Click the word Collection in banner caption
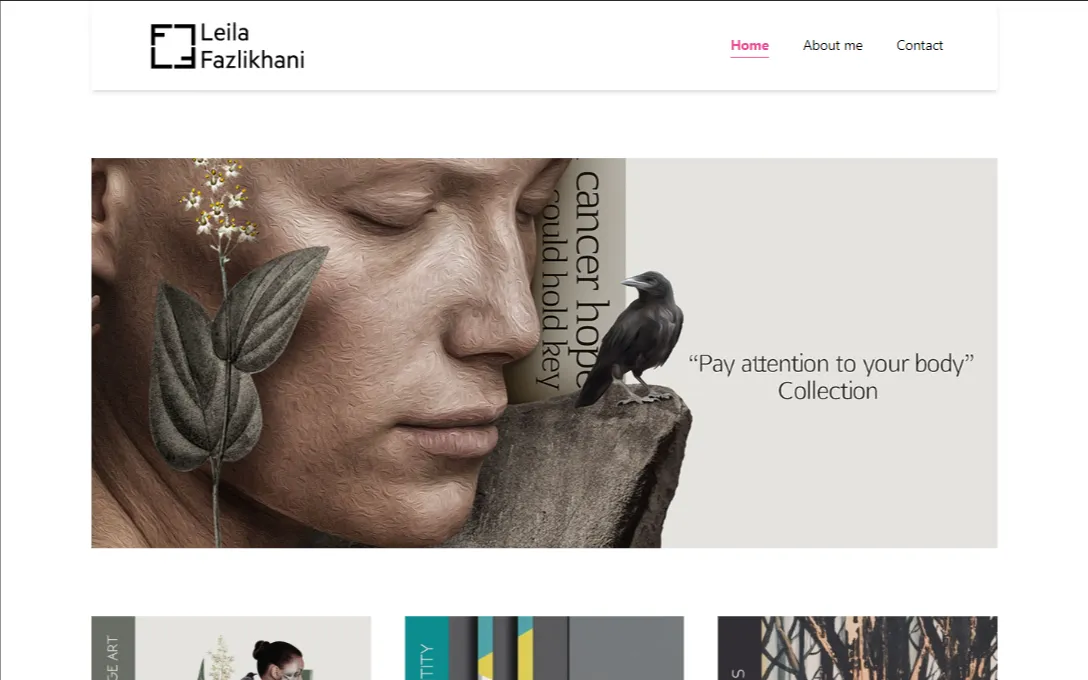Image resolution: width=1088 pixels, height=680 pixels. pyautogui.click(x=828, y=391)
